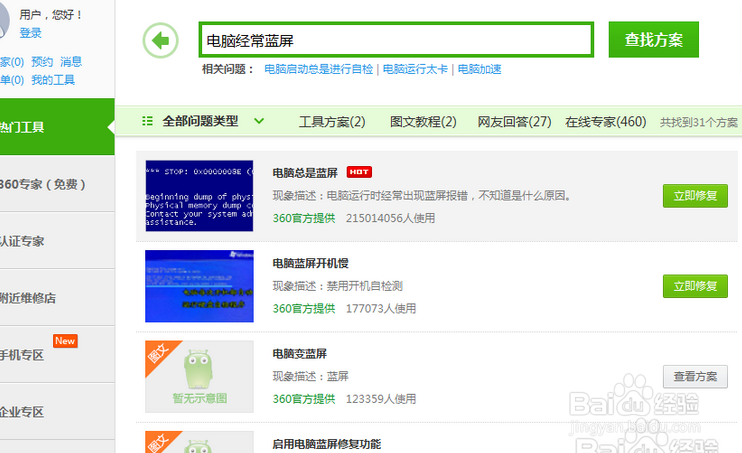Click the 消息 messages link

point(71,62)
